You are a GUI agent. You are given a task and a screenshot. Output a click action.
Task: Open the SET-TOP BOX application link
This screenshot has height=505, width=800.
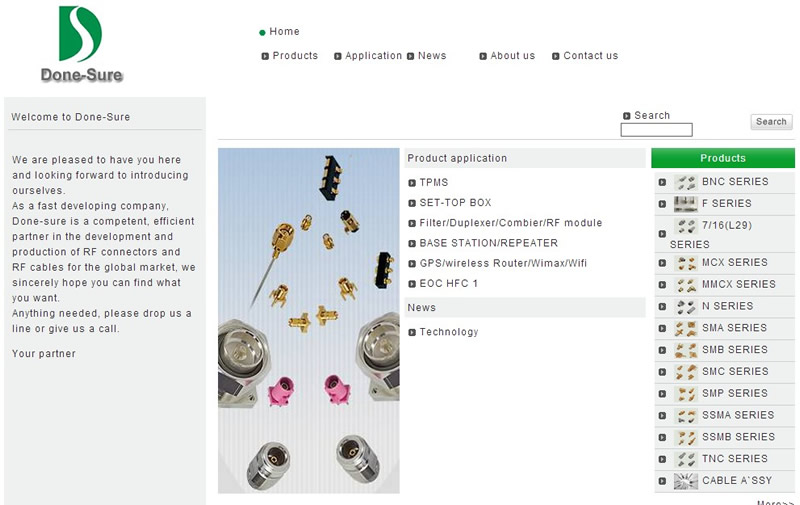click(x=455, y=203)
